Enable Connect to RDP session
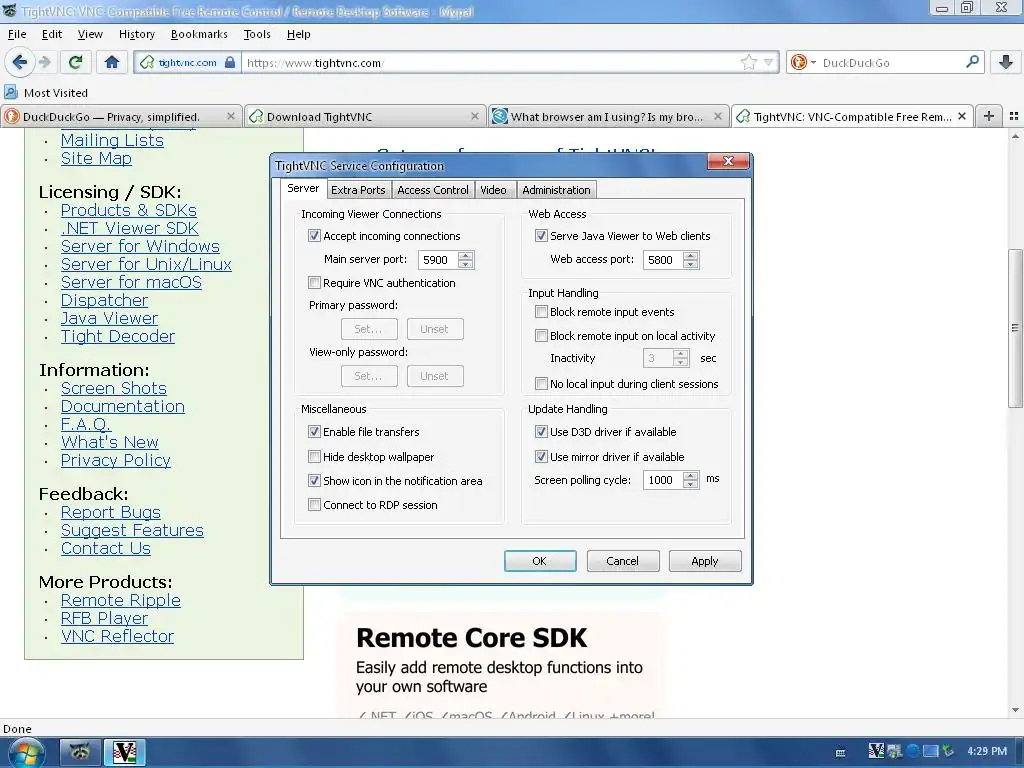 [314, 505]
